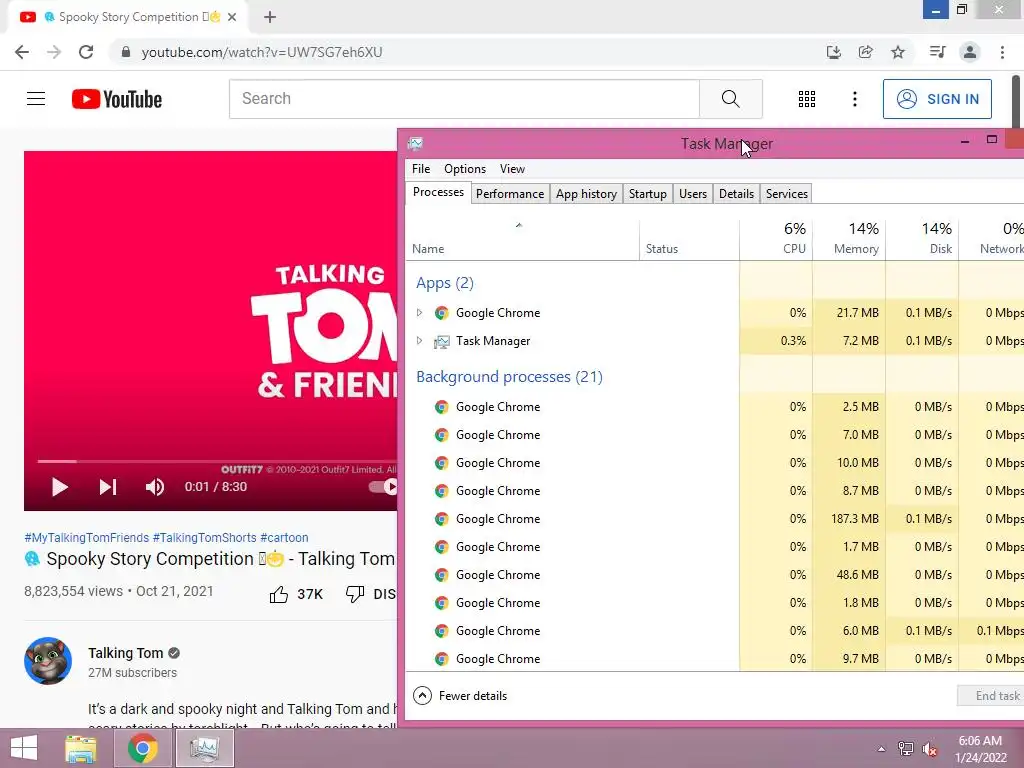
Task: Go to YouTube home via logo
Action: pos(117,99)
